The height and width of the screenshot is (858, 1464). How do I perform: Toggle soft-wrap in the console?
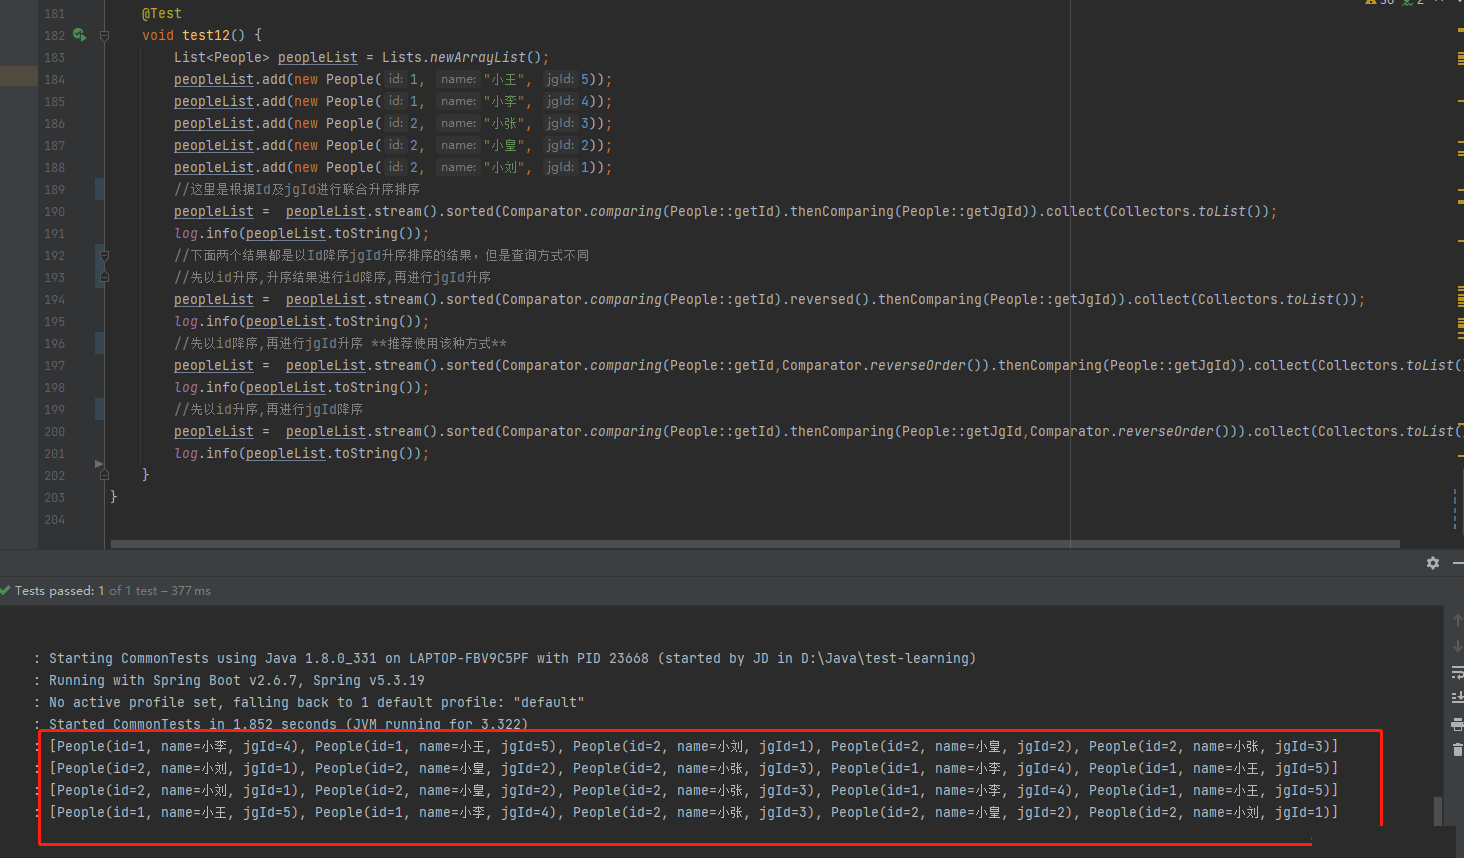click(x=1457, y=672)
